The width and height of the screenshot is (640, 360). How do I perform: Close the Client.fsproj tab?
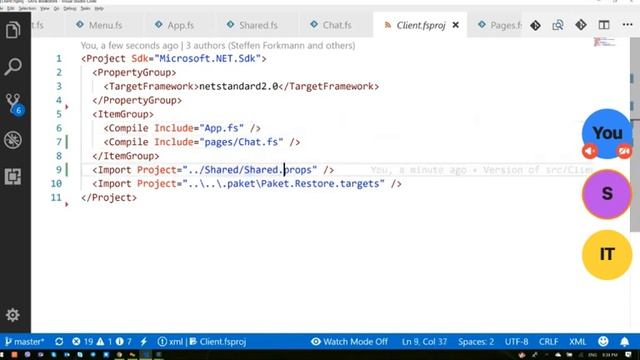[456, 25]
